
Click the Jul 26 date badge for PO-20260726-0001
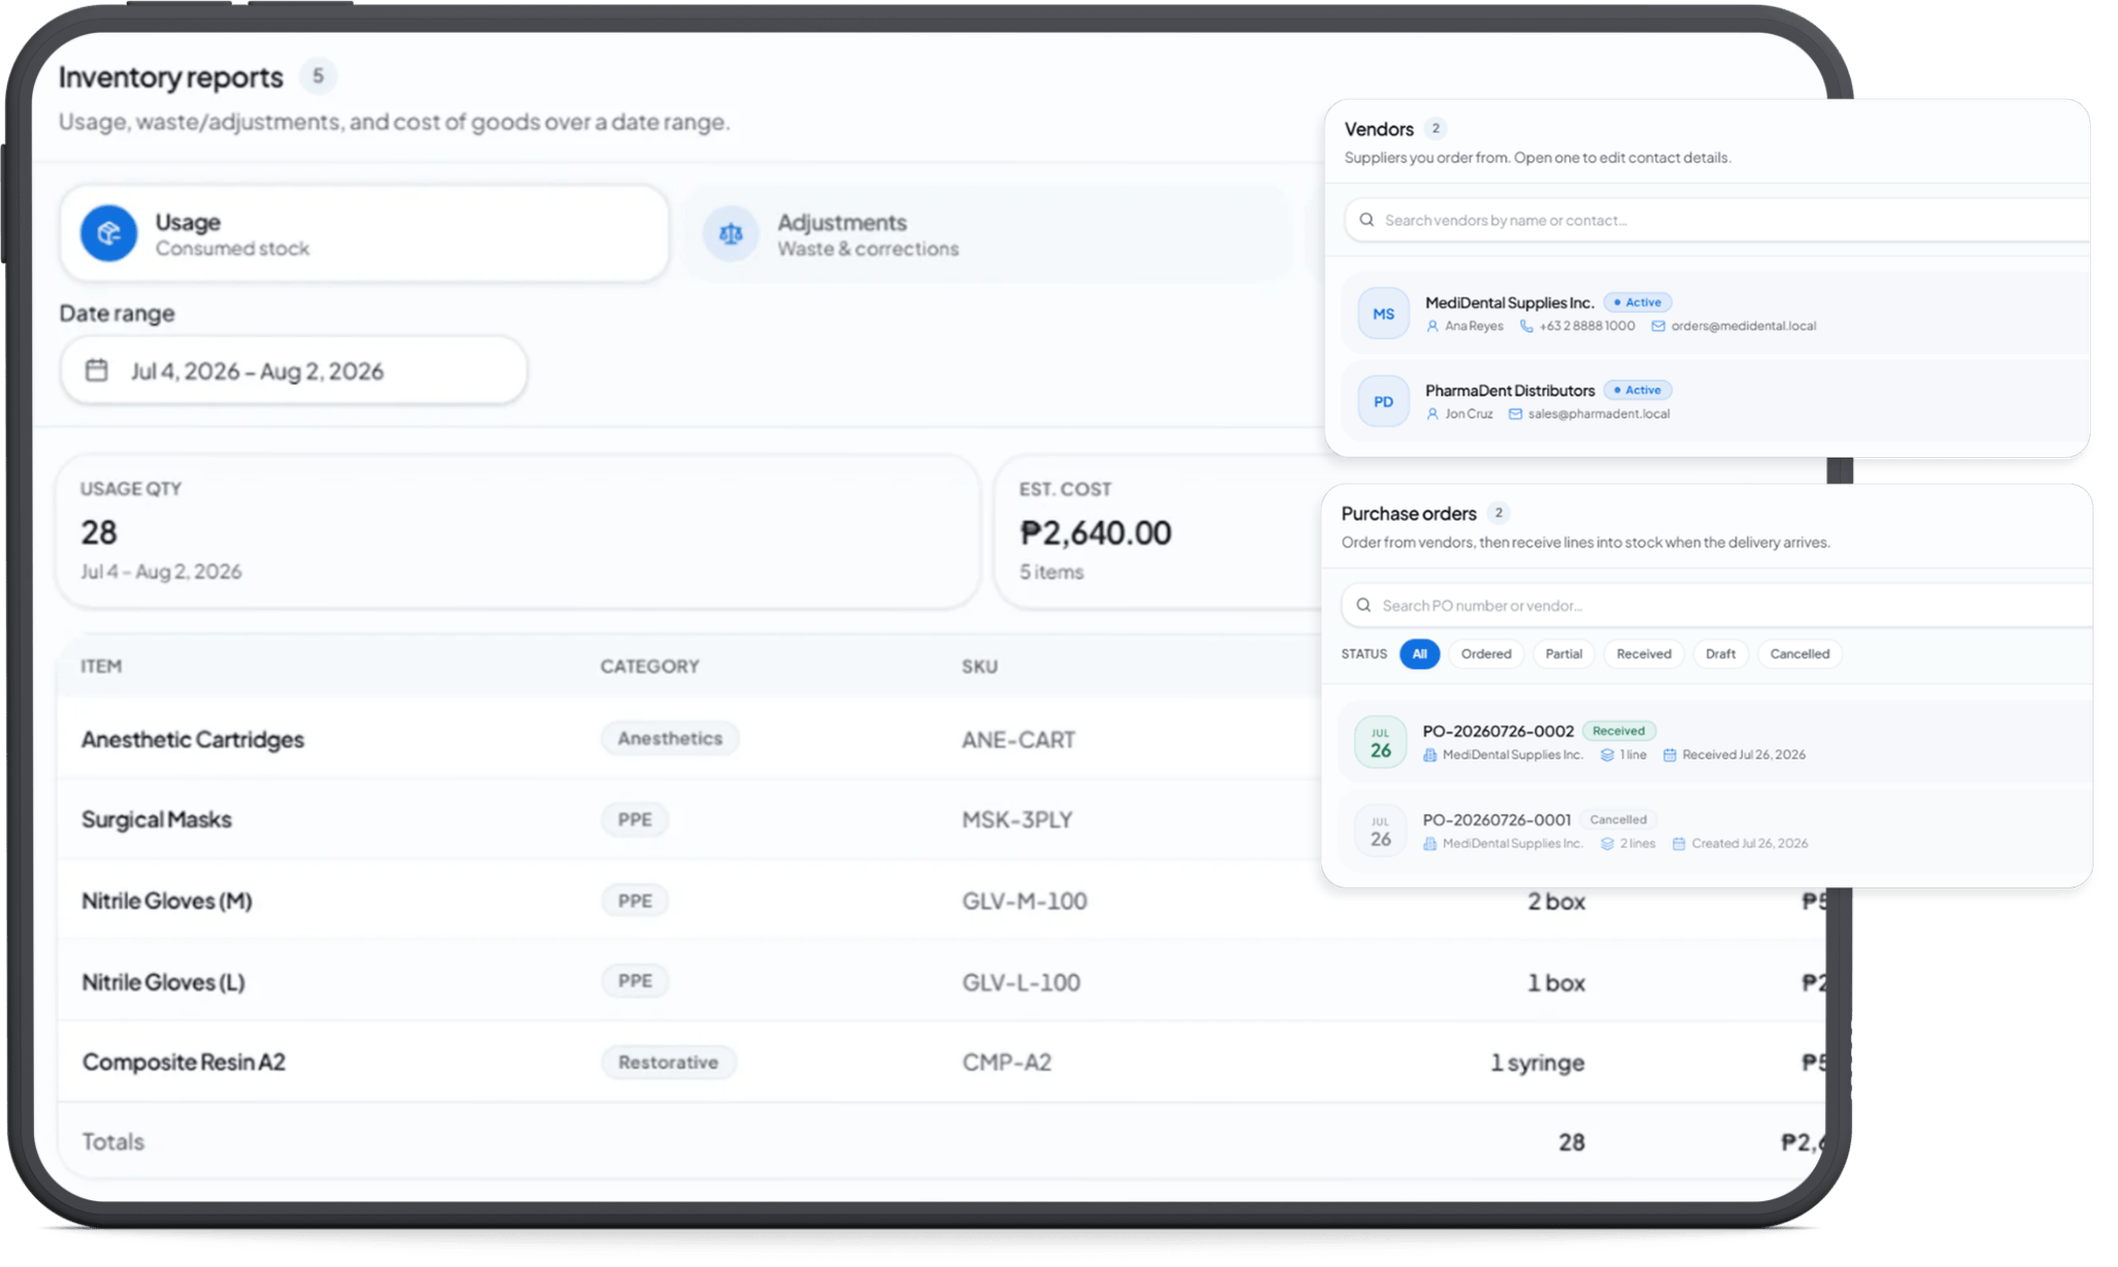coord(1380,831)
